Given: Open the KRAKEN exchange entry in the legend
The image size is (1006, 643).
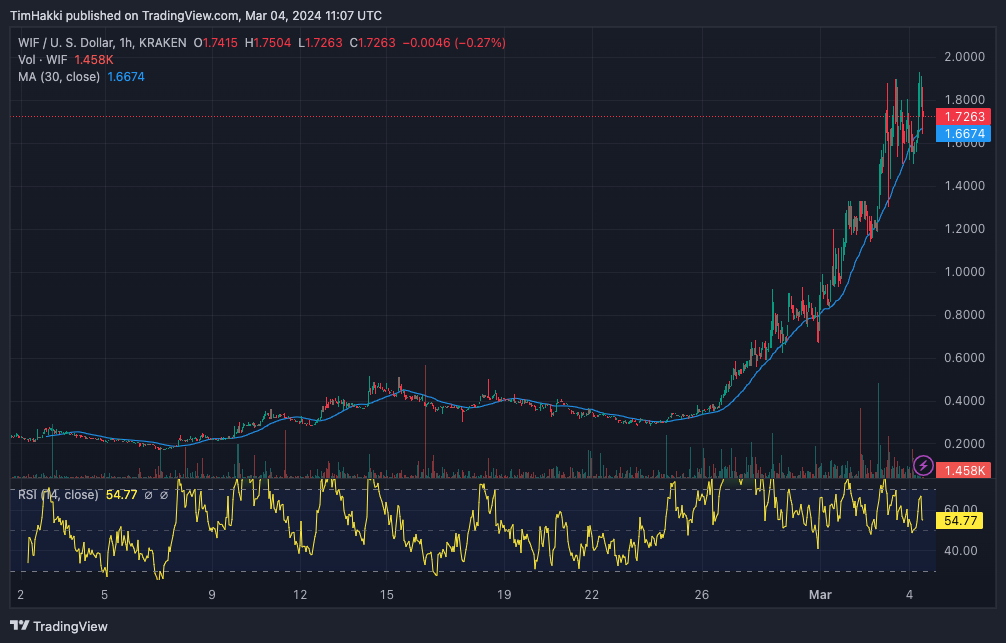Looking at the screenshot, I should pos(164,42).
